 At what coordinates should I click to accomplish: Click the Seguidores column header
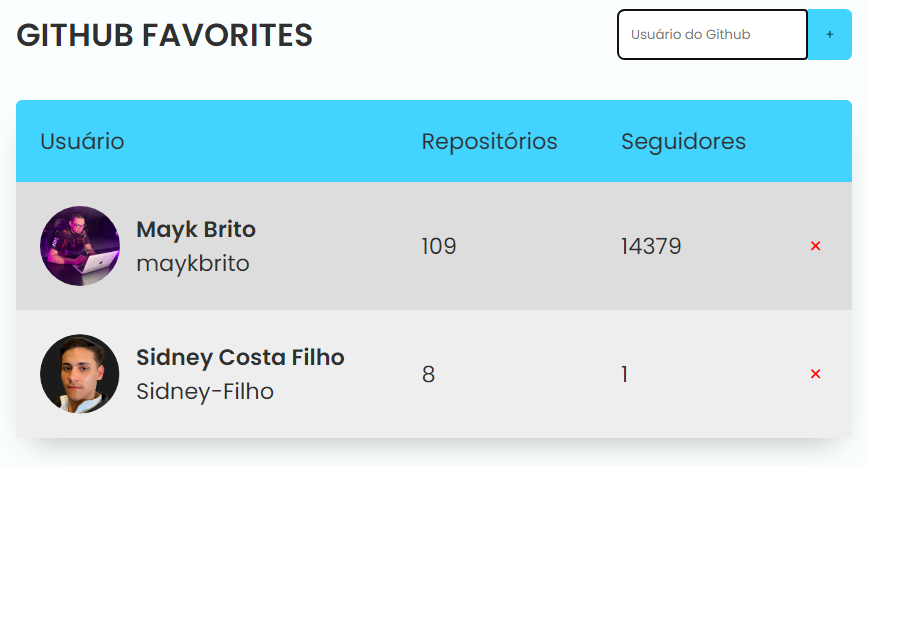pyautogui.click(x=683, y=142)
